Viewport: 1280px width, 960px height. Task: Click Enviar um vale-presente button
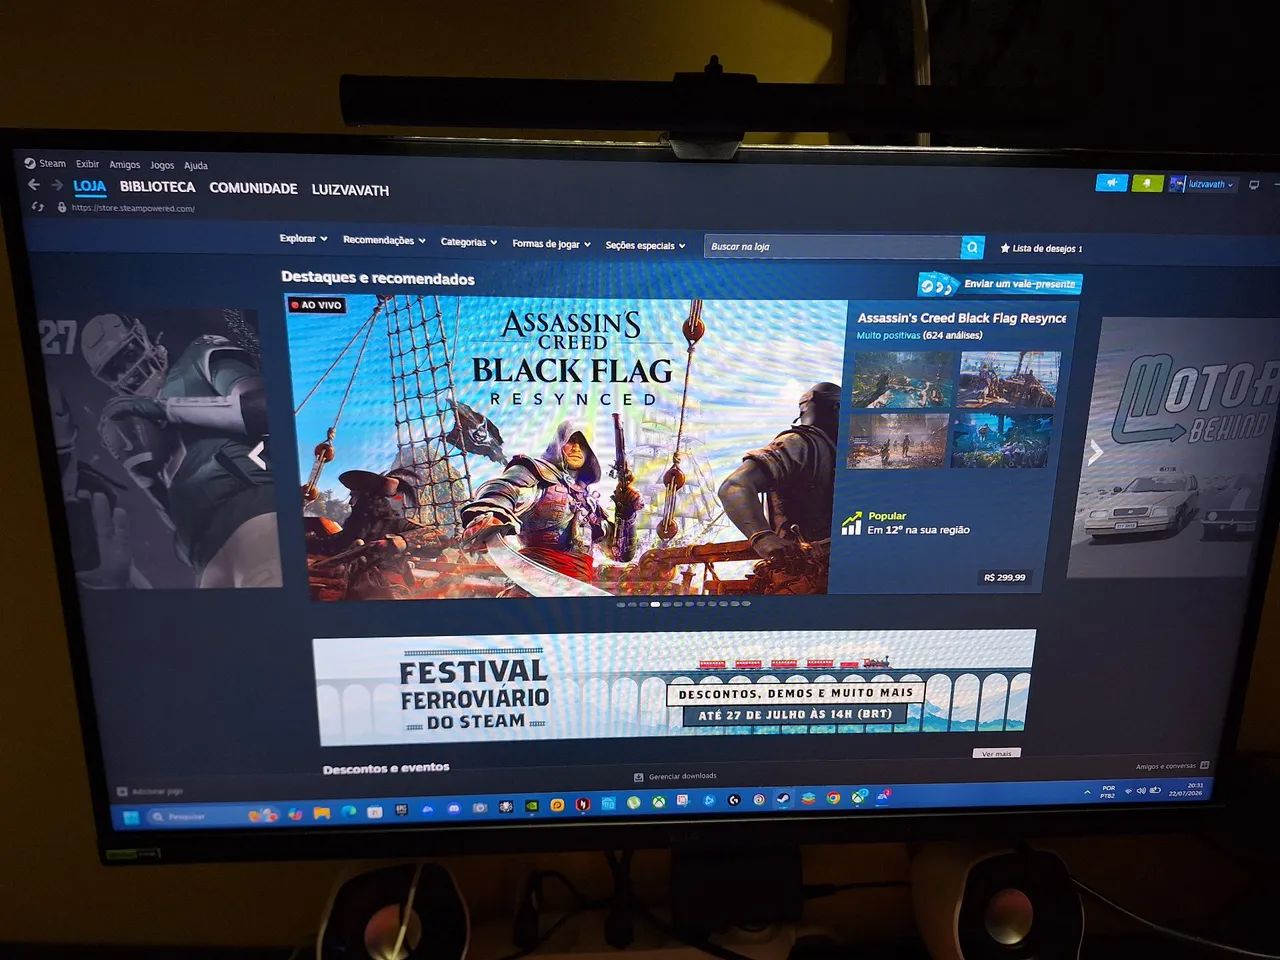(x=1000, y=285)
